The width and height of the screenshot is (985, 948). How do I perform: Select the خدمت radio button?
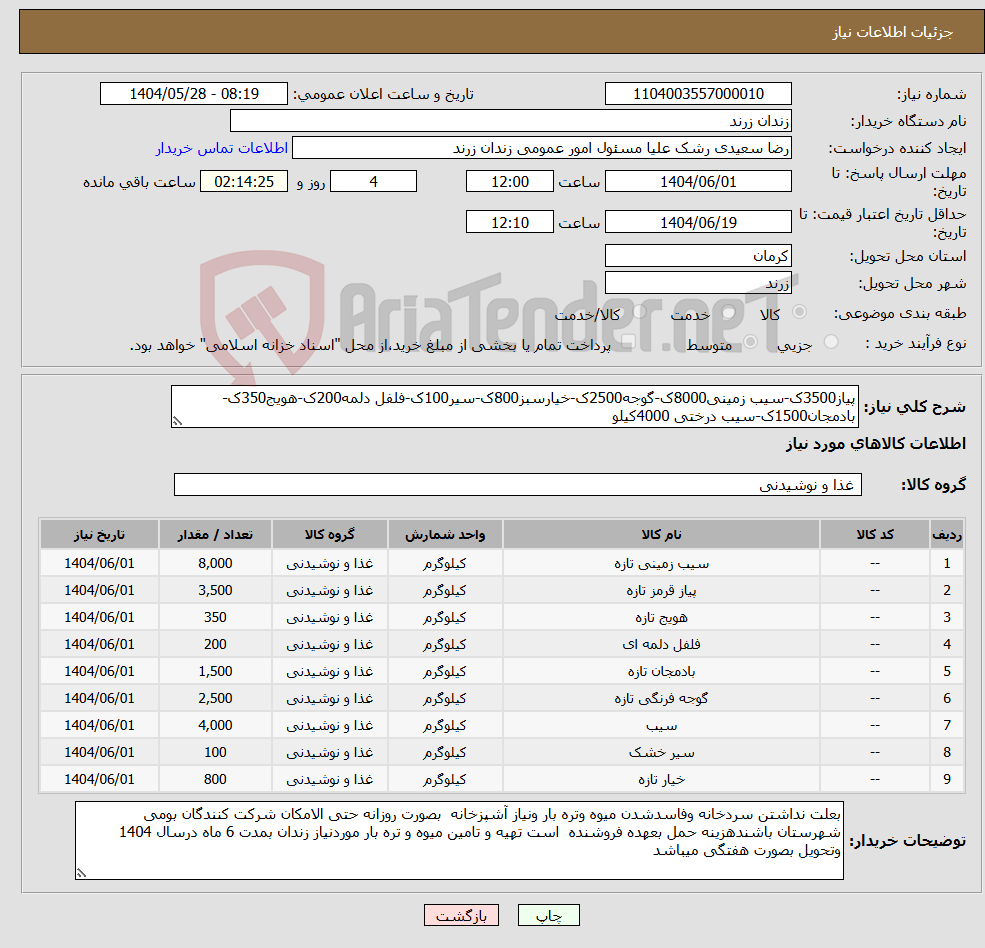[729, 311]
